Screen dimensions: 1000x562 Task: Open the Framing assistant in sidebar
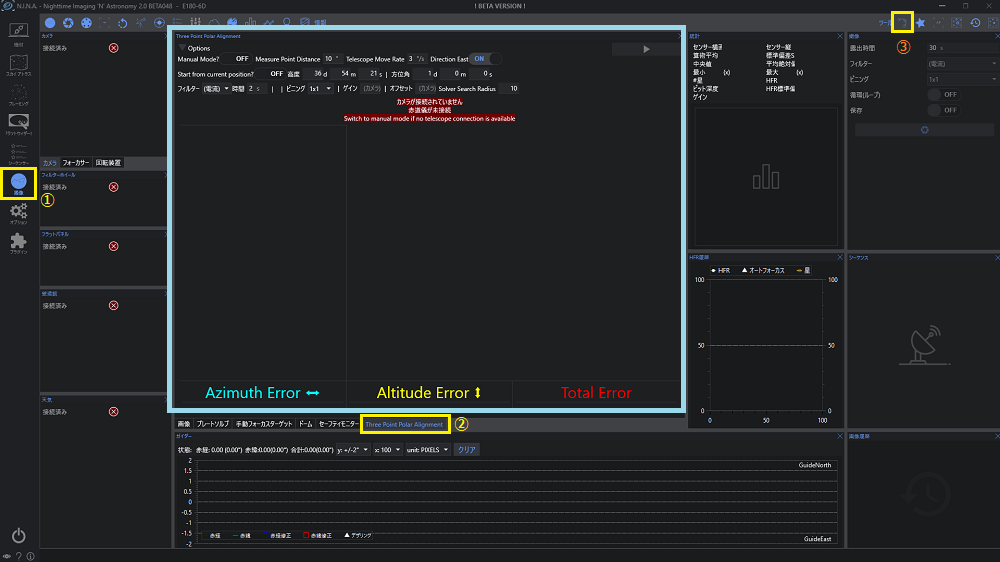(18, 94)
